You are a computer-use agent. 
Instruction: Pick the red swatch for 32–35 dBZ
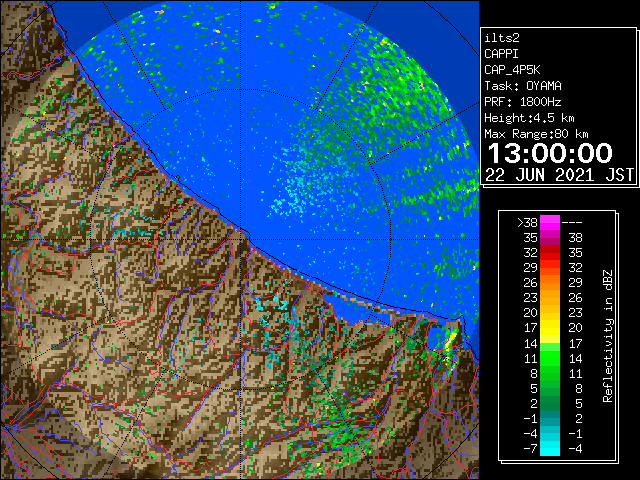pyautogui.click(x=550, y=253)
